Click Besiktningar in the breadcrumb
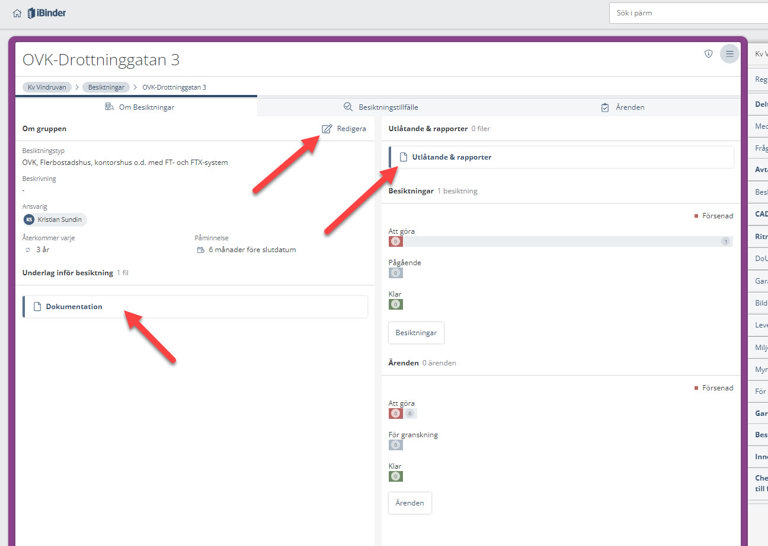 [105, 87]
